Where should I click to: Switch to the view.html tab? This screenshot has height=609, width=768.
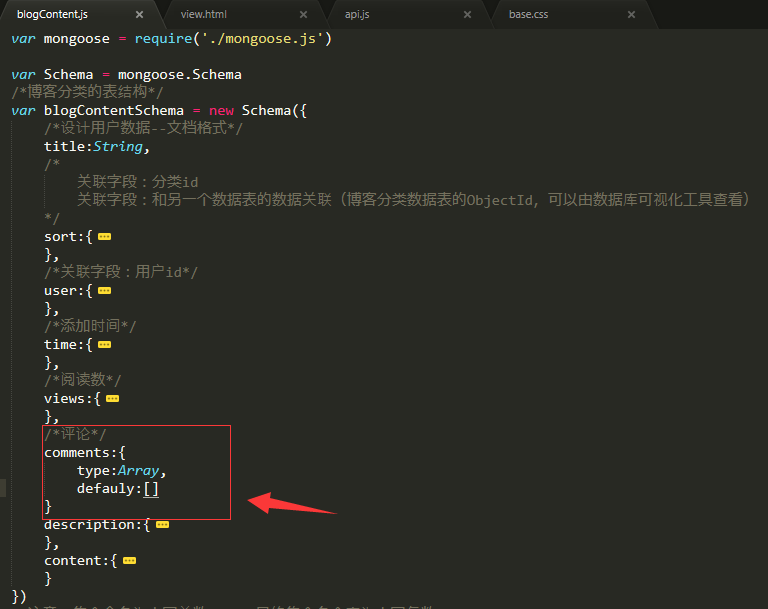pyautogui.click(x=203, y=14)
